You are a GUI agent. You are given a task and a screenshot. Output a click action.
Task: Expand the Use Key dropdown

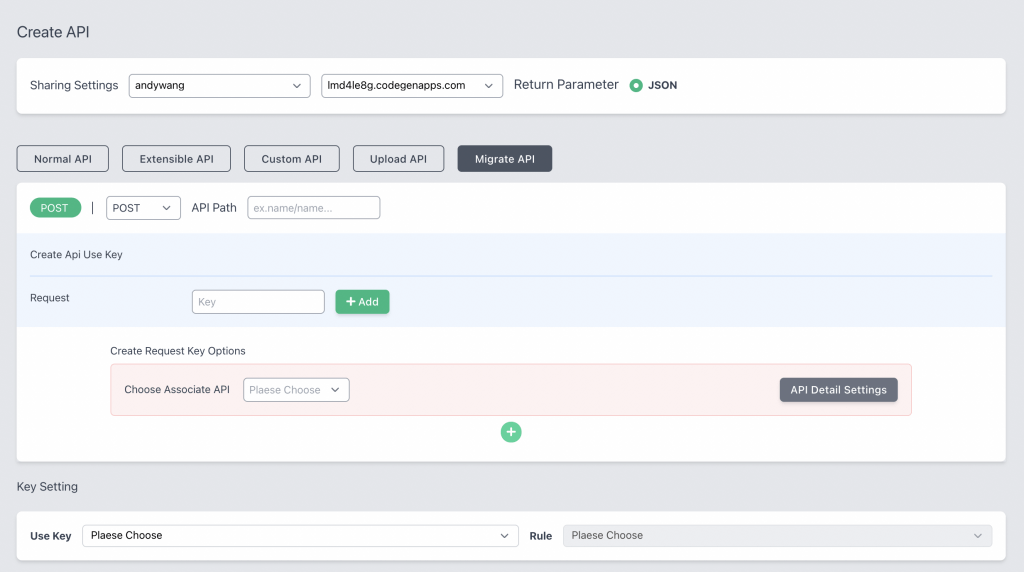(300, 536)
